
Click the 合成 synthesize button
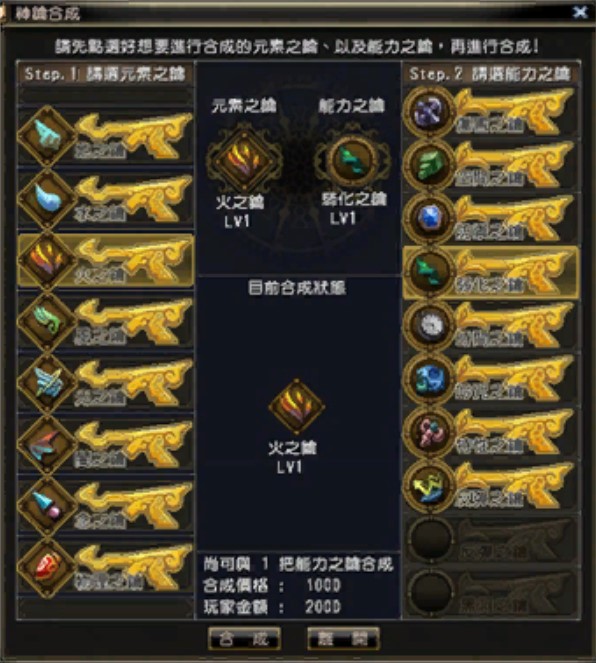[244, 638]
